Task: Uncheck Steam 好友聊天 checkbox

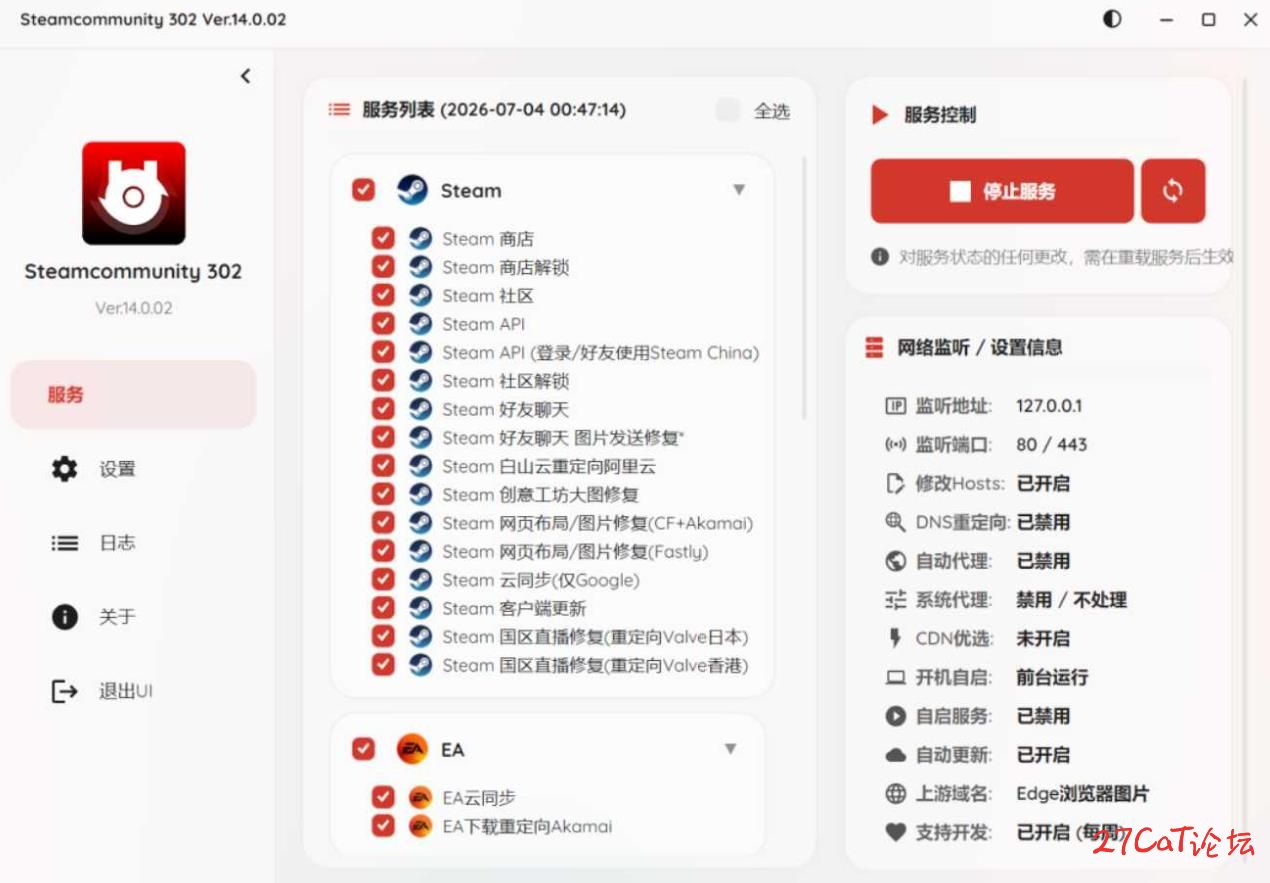Action: click(x=383, y=409)
